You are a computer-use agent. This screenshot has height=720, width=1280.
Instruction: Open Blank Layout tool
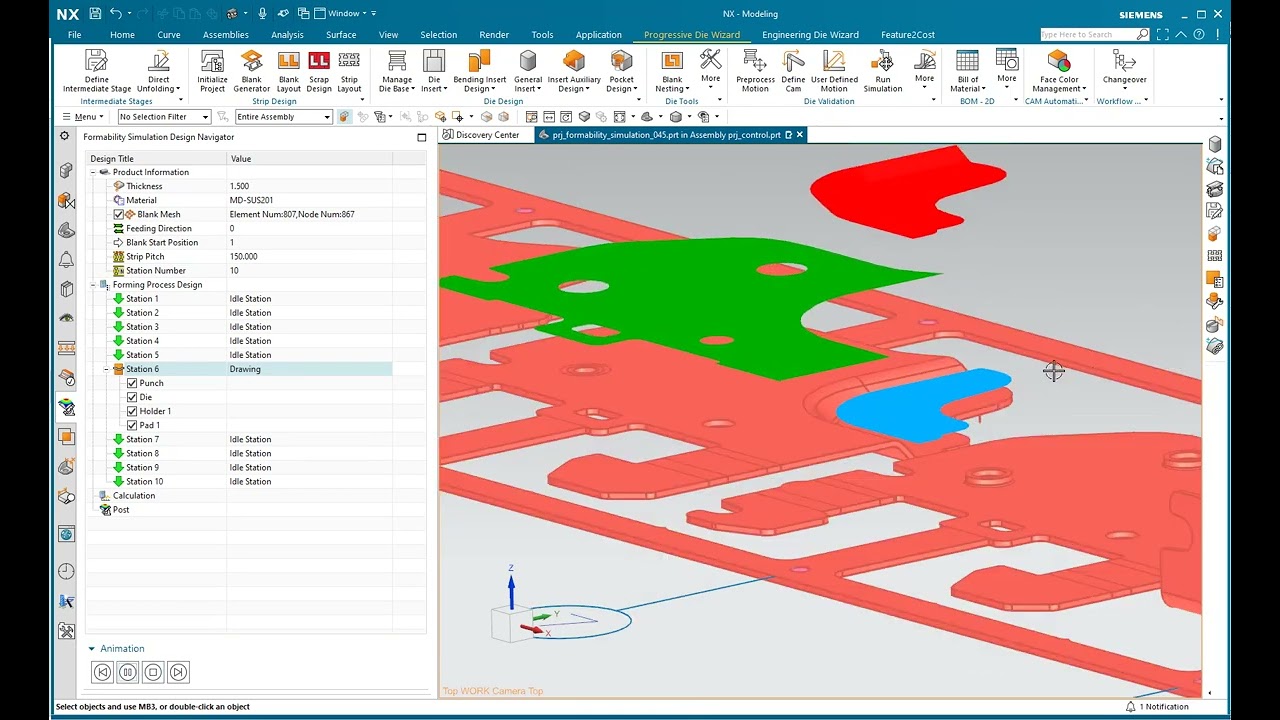coord(289,71)
